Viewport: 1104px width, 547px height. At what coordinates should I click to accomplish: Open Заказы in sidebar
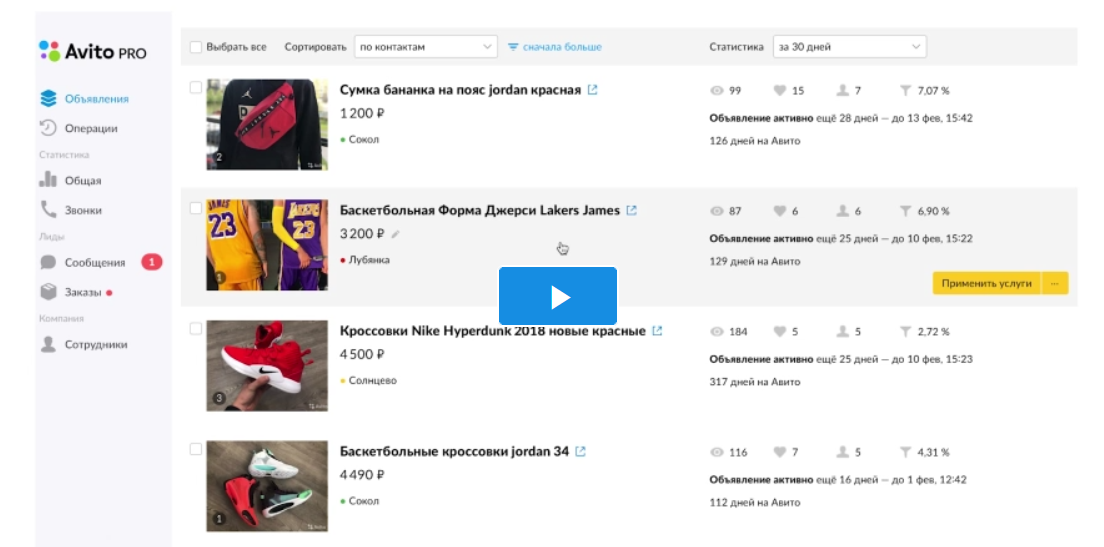83,292
